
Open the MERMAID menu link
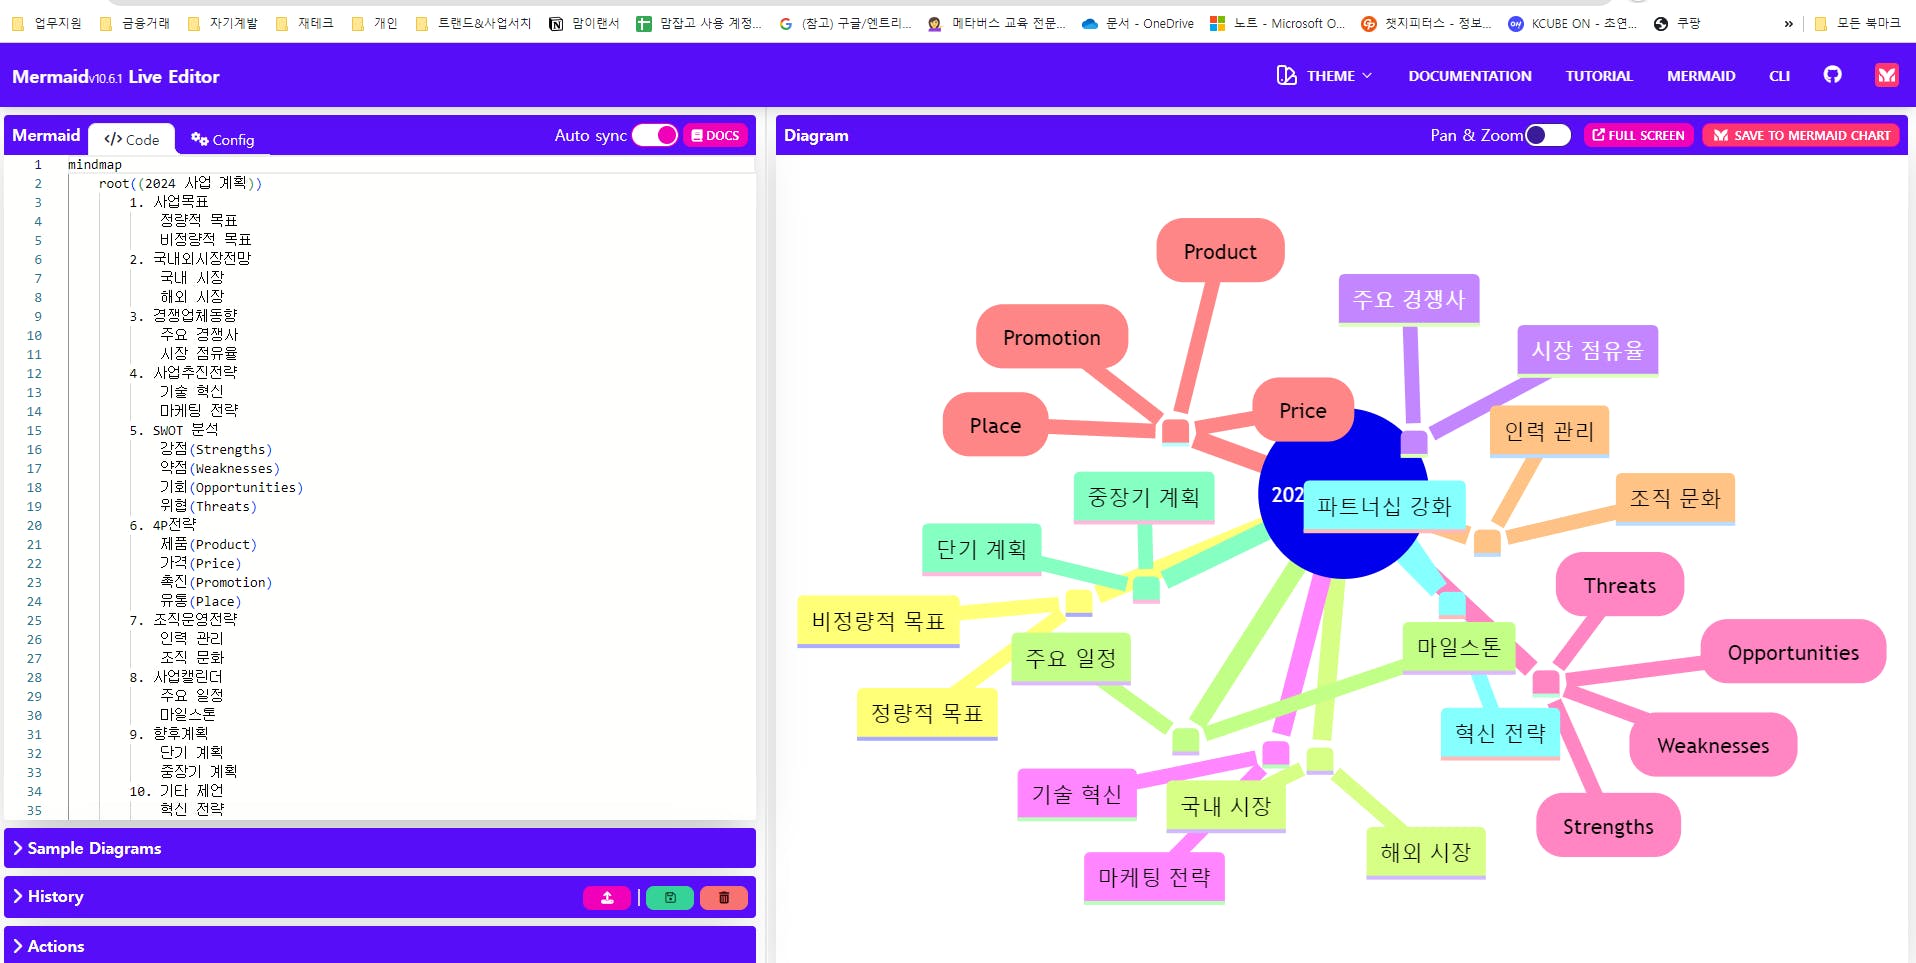click(1701, 76)
